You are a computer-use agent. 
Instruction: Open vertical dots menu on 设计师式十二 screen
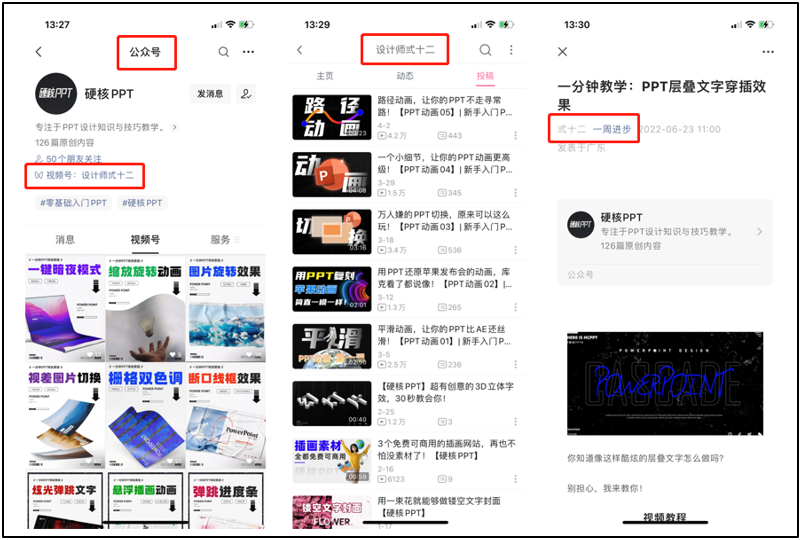point(511,50)
